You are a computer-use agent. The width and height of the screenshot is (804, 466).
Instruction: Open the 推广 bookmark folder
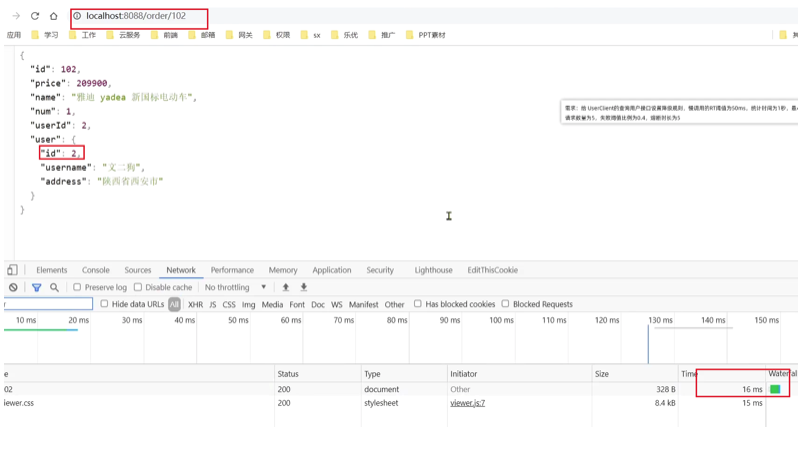[382, 35]
